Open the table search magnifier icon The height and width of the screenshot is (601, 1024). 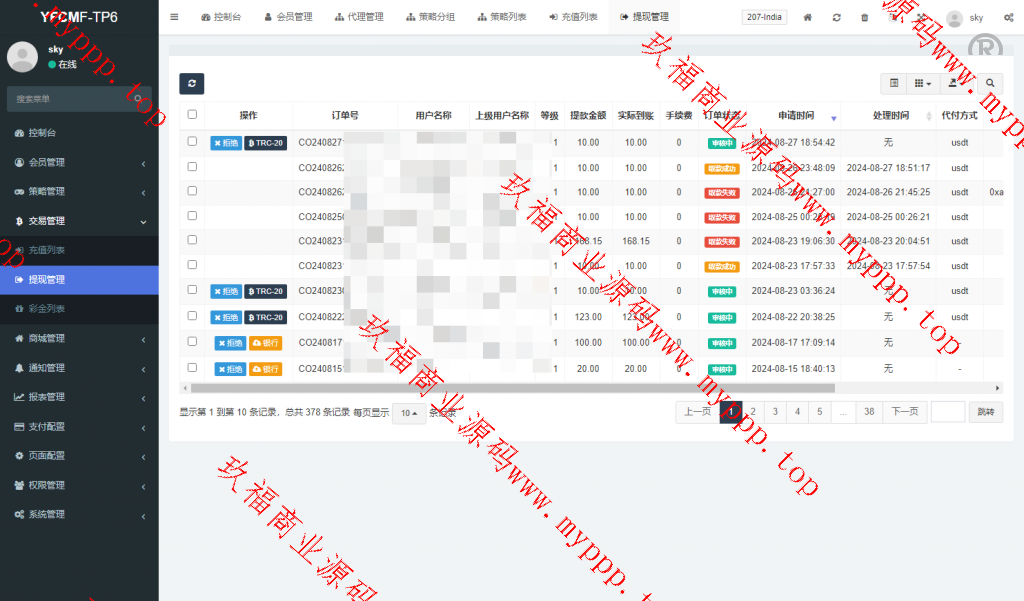(990, 84)
